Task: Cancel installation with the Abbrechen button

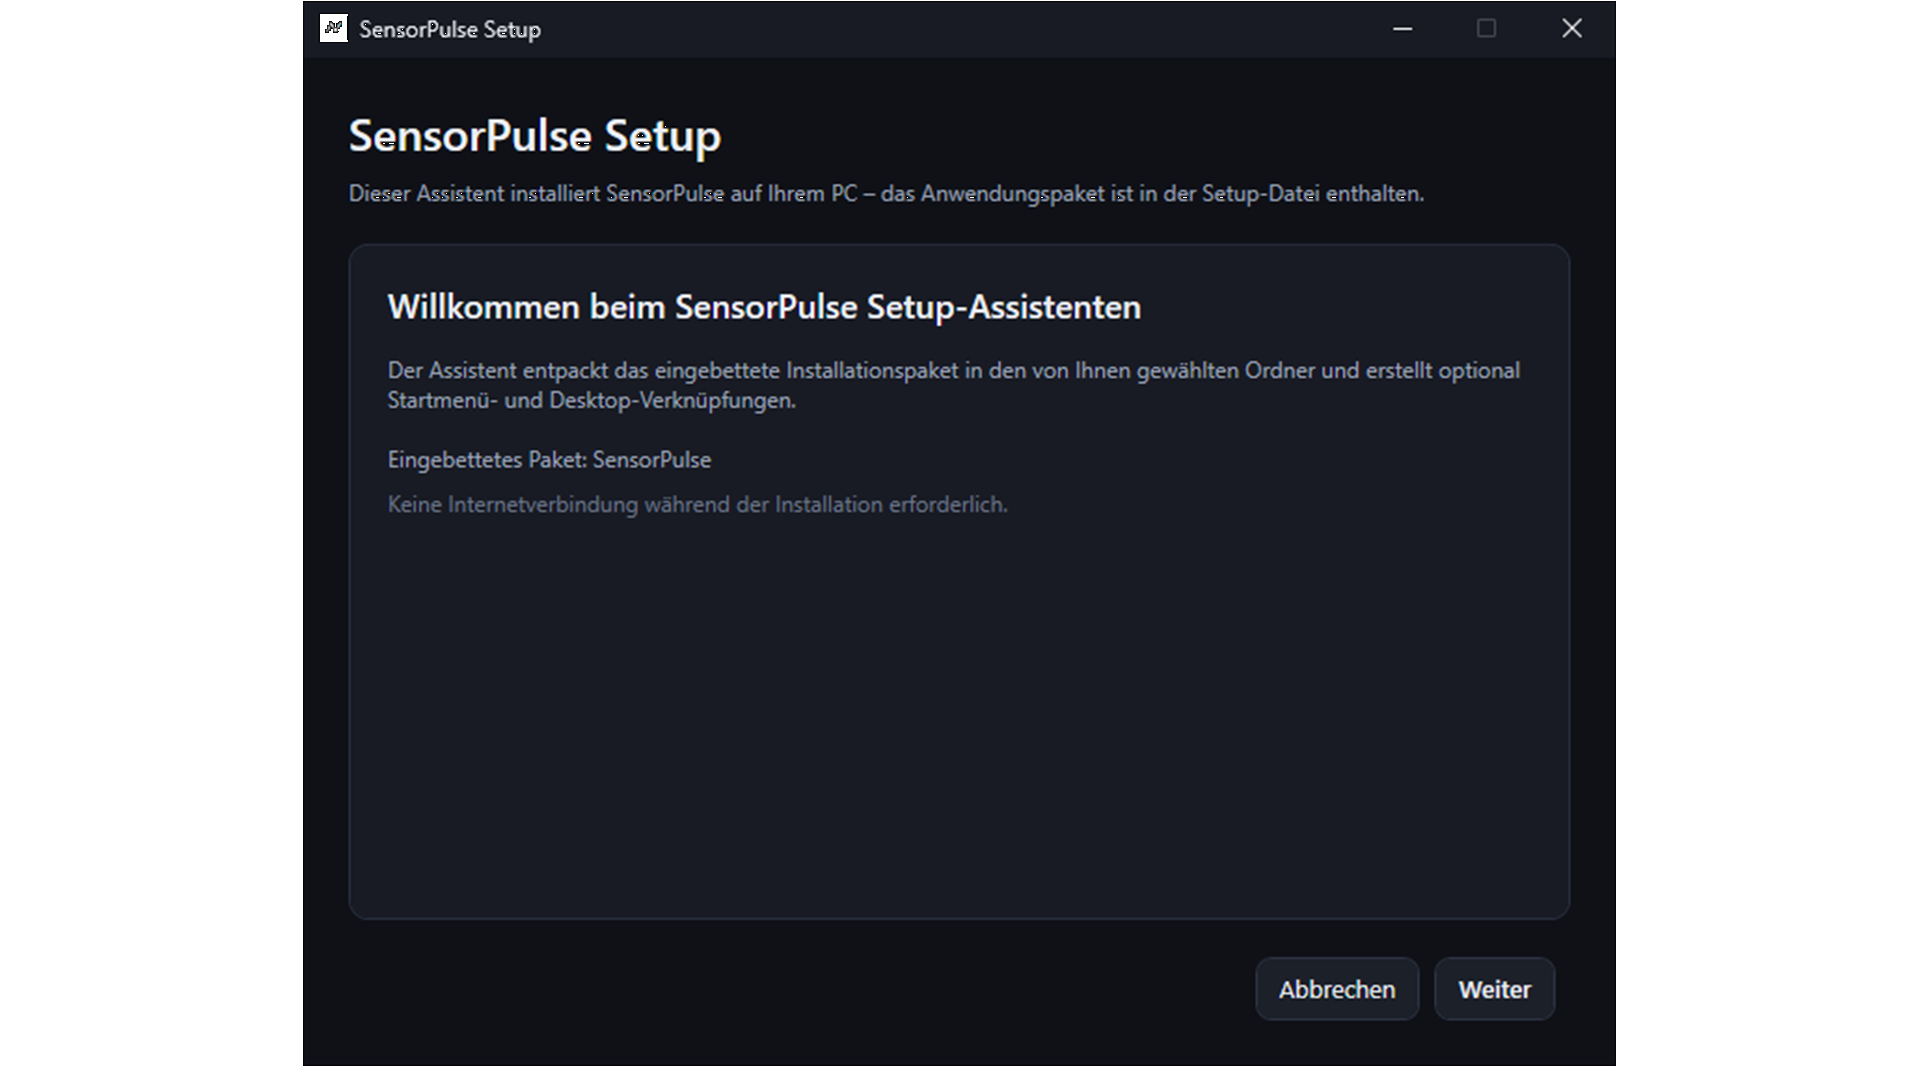Action: (1337, 989)
